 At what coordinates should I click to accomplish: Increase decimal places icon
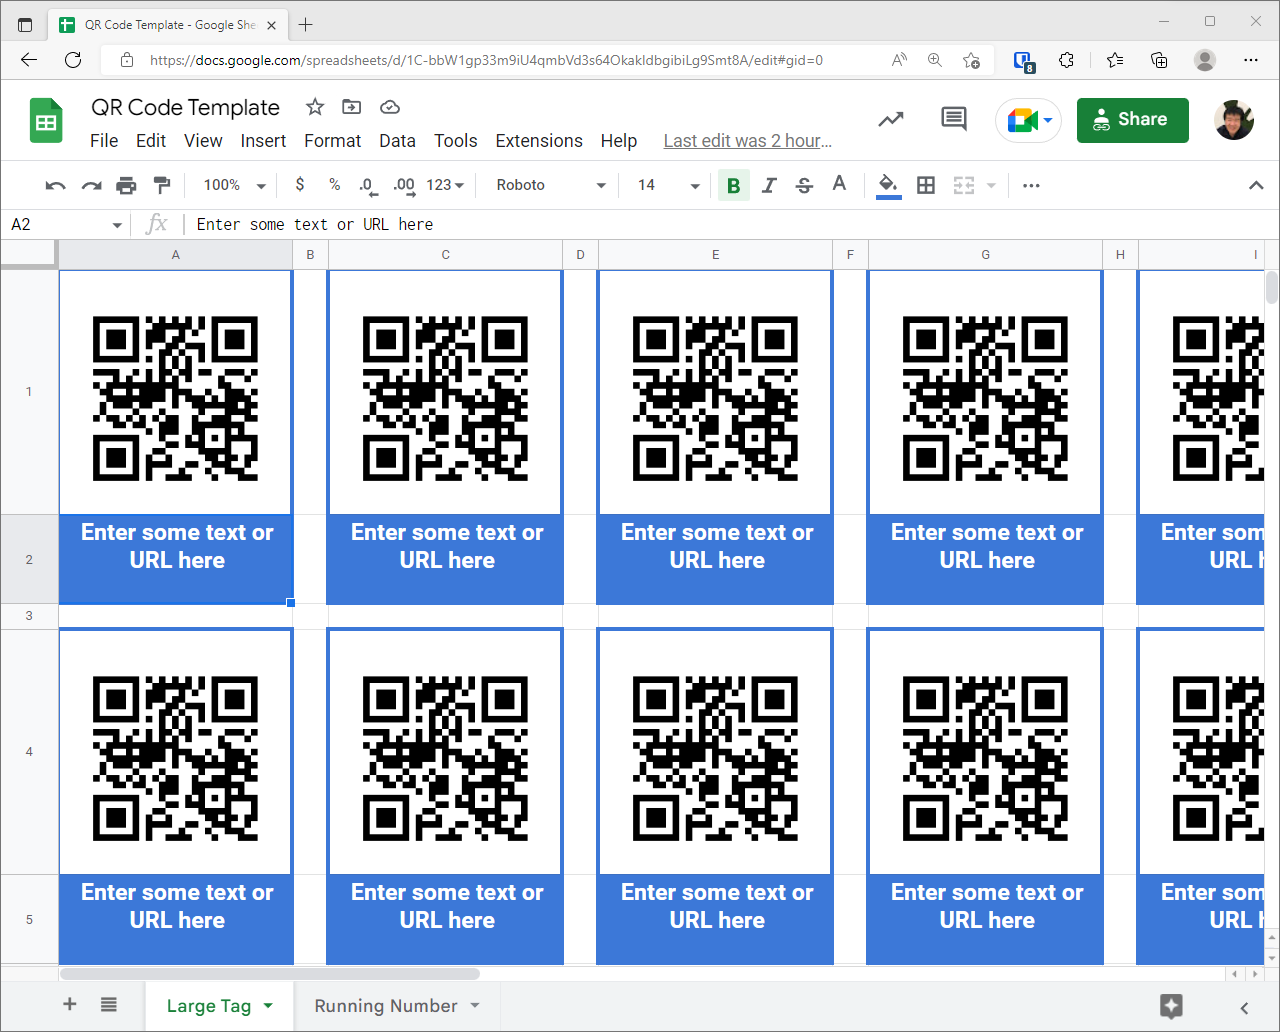(x=404, y=185)
